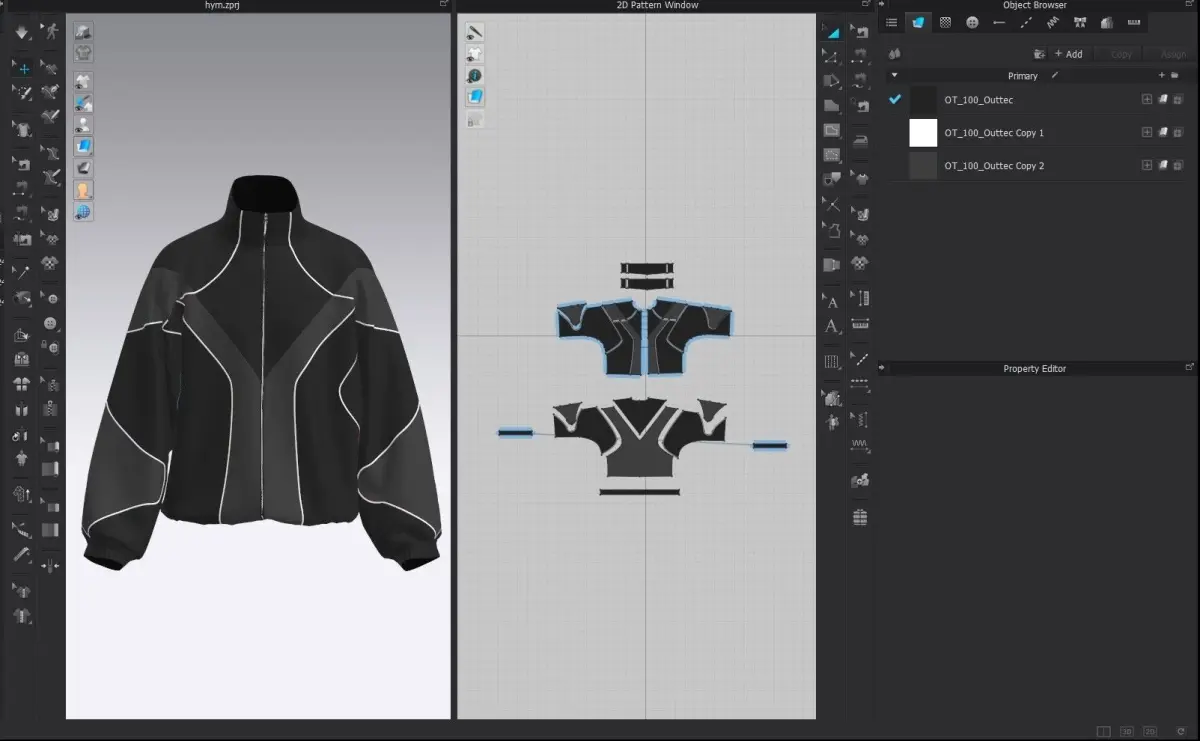
Task: Toggle the checkmark on OT_100_Outtec fabric
Action: pos(895,100)
